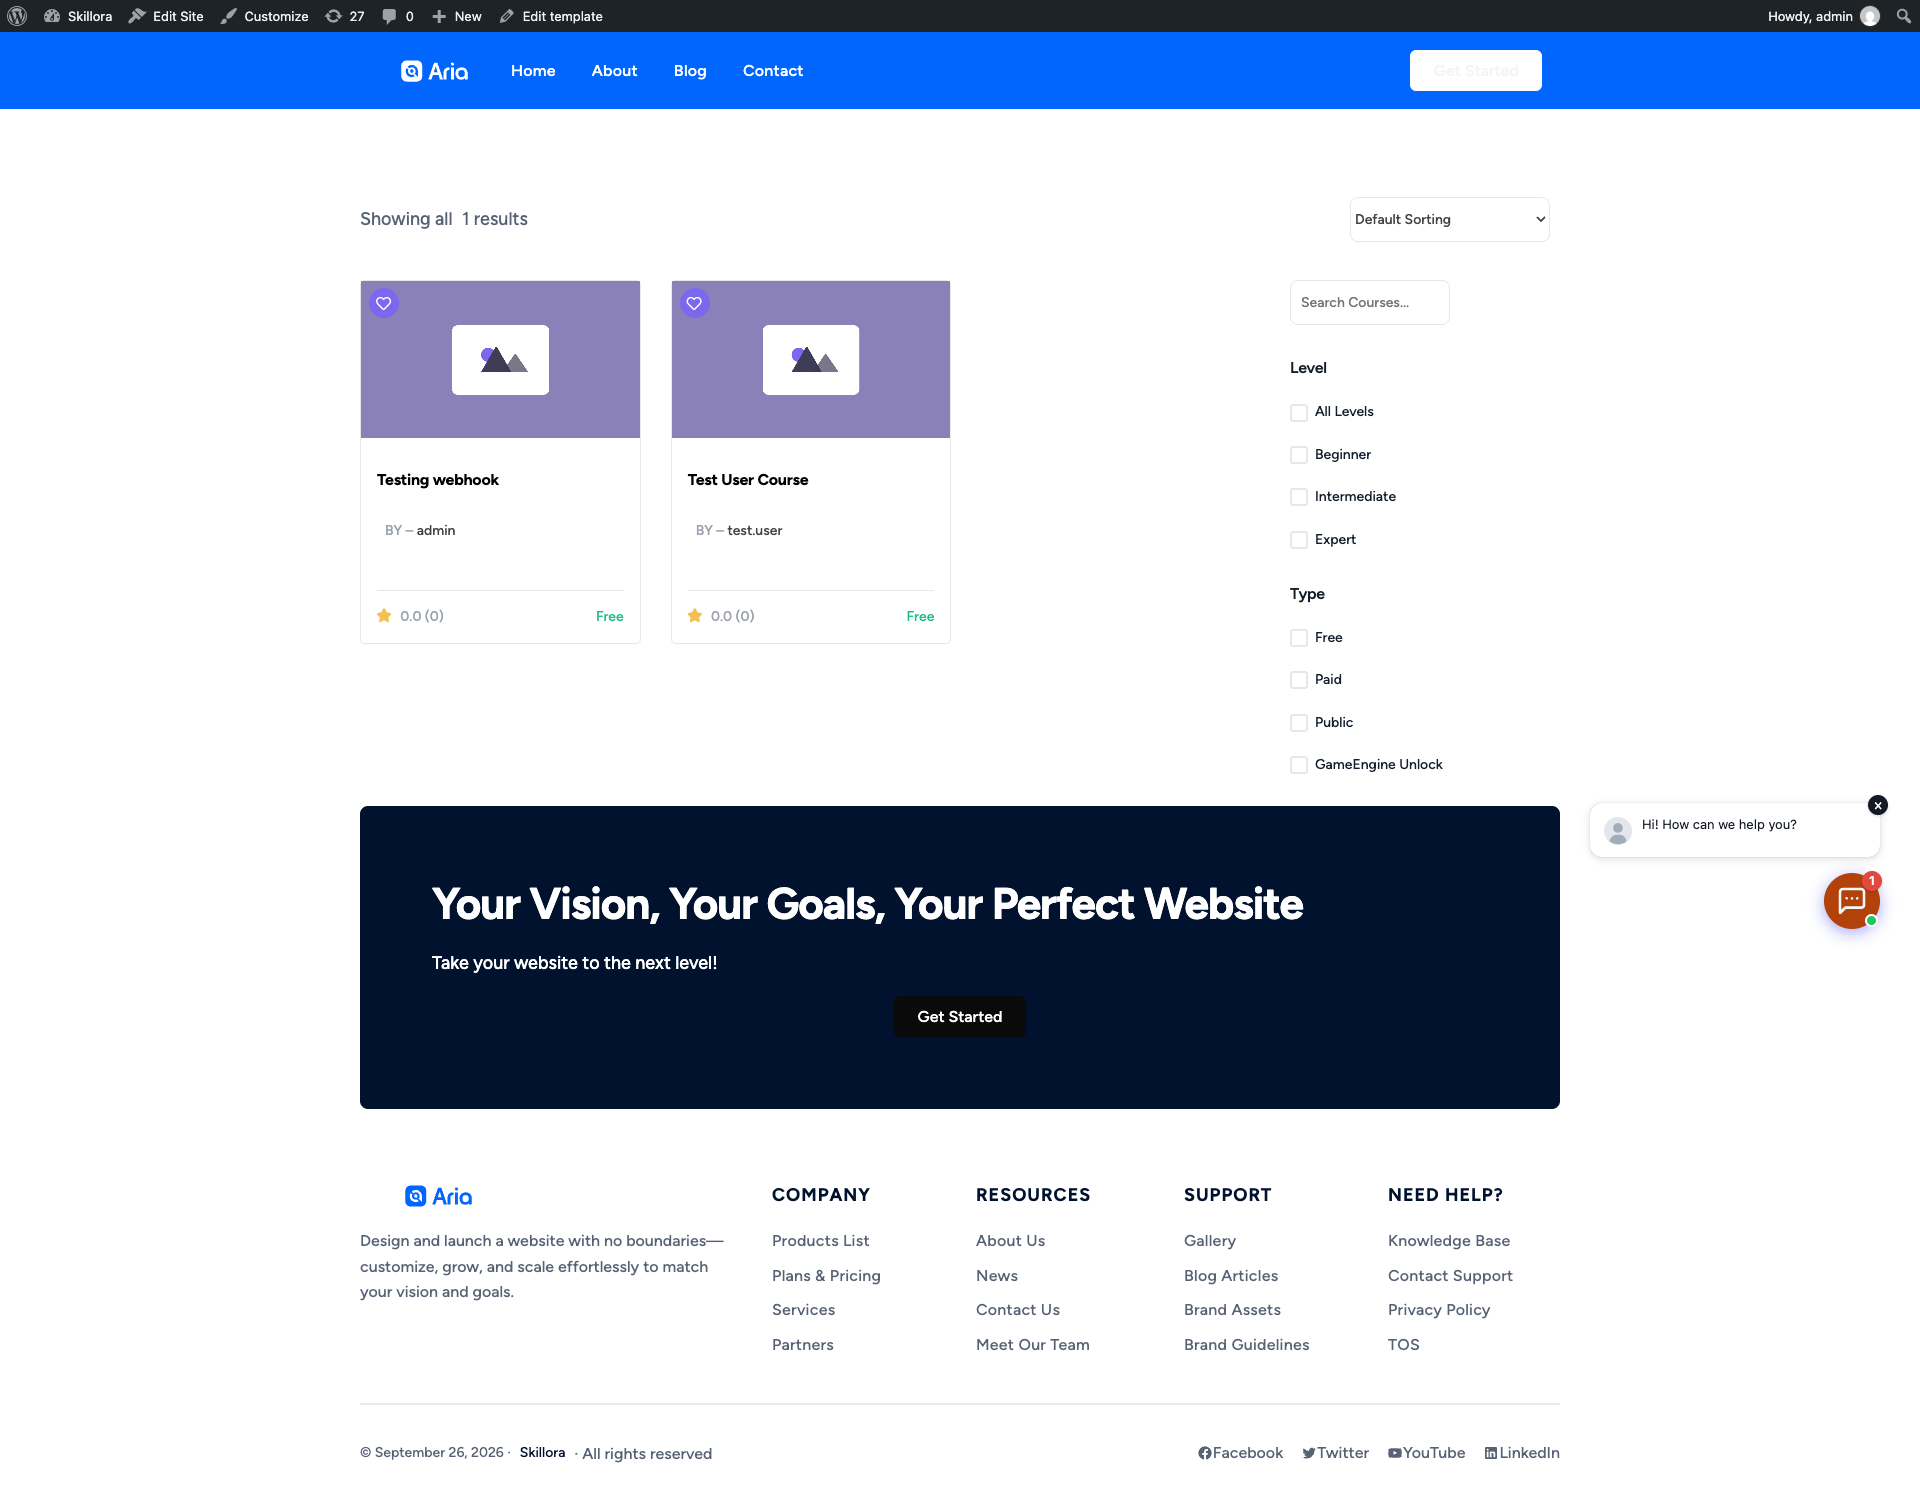Open Customize in admin bar
Image resolution: width=1920 pixels, height=1502 pixels.
coord(265,16)
